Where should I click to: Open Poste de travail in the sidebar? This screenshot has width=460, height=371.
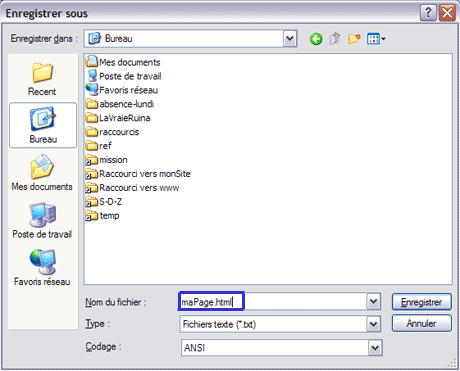(x=42, y=220)
